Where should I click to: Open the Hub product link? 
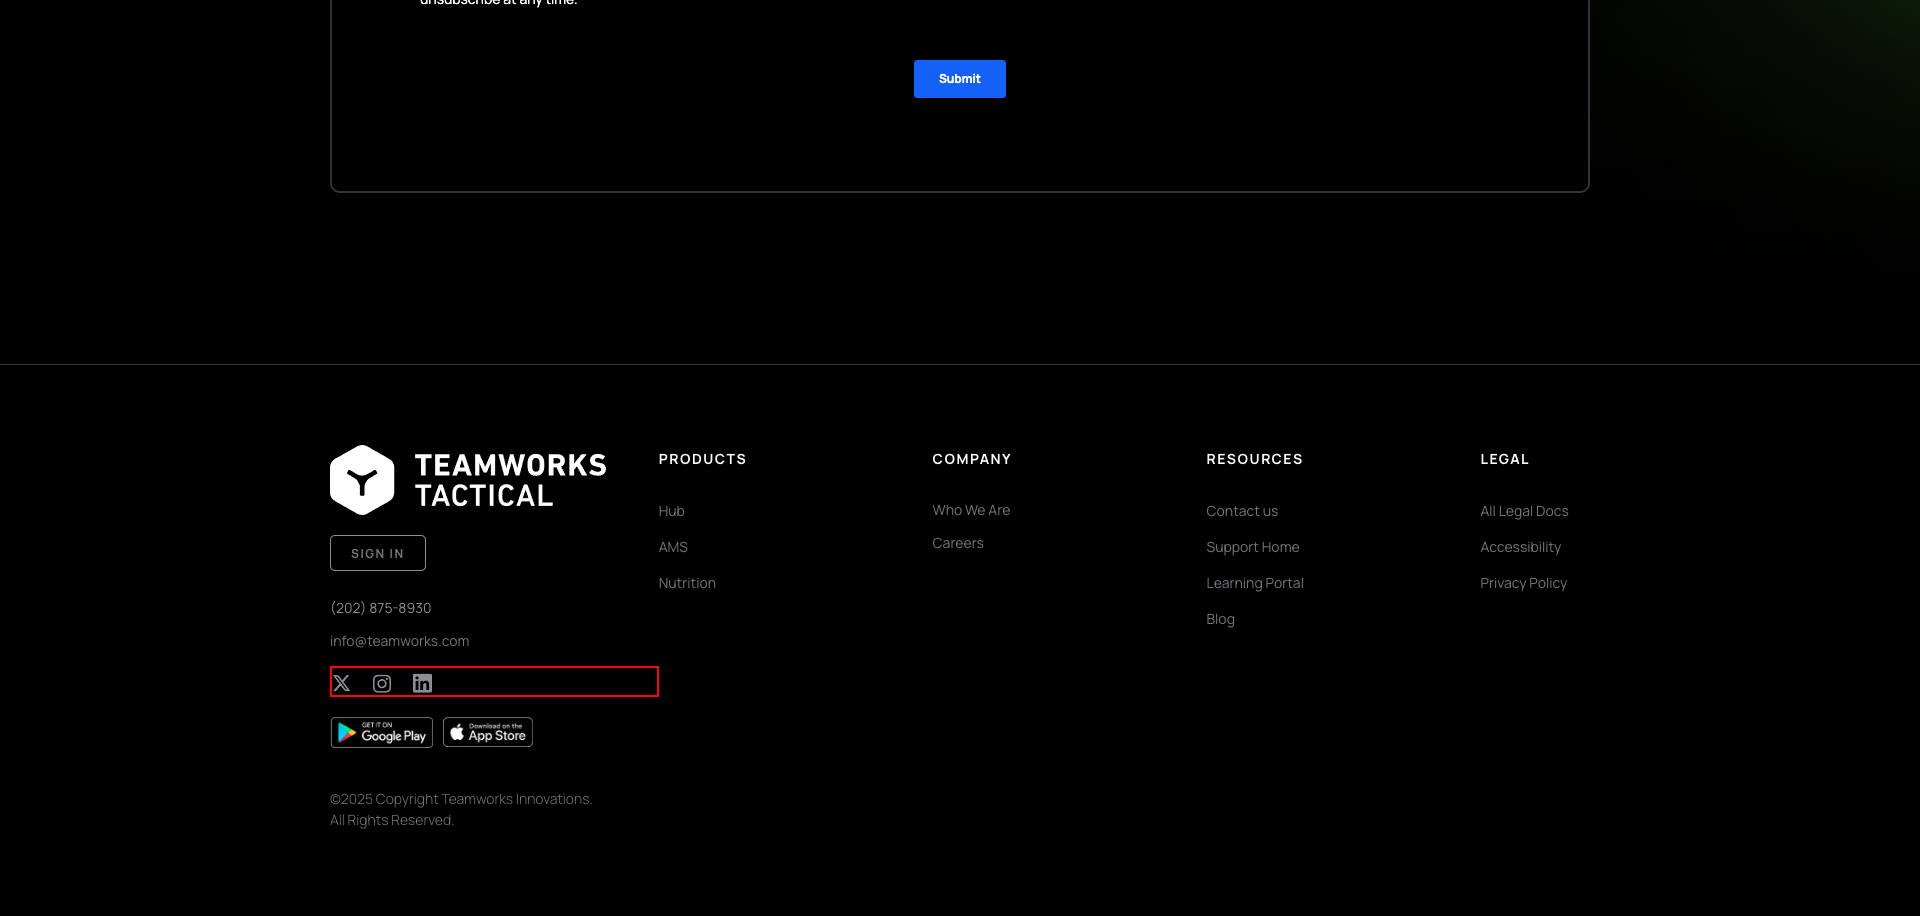tap(671, 511)
